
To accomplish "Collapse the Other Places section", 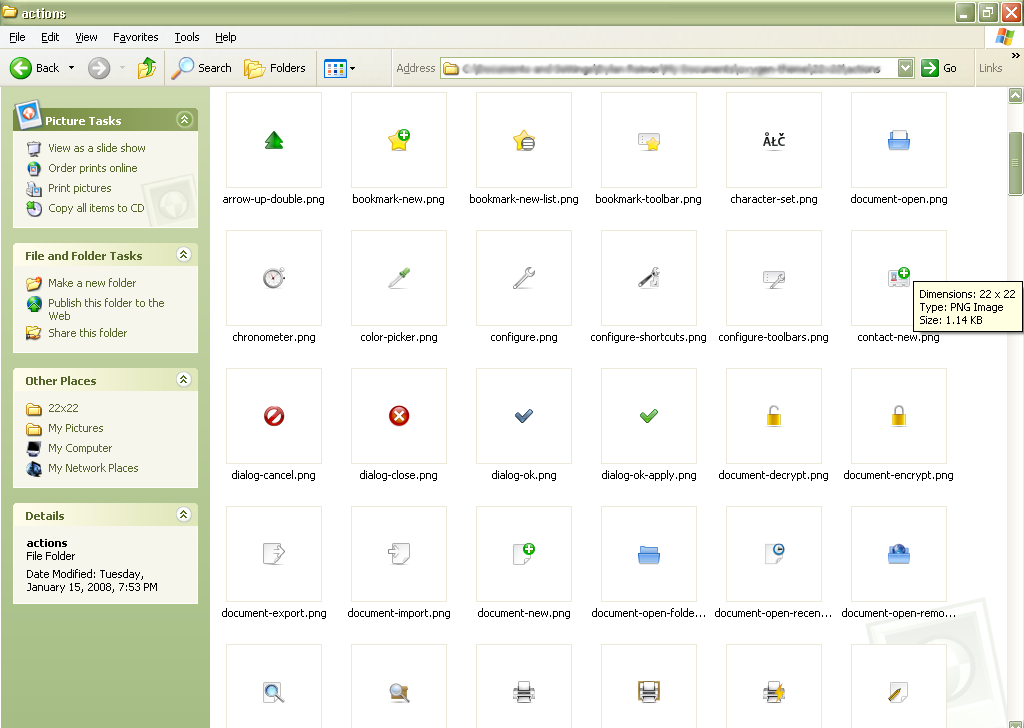I will coord(184,380).
